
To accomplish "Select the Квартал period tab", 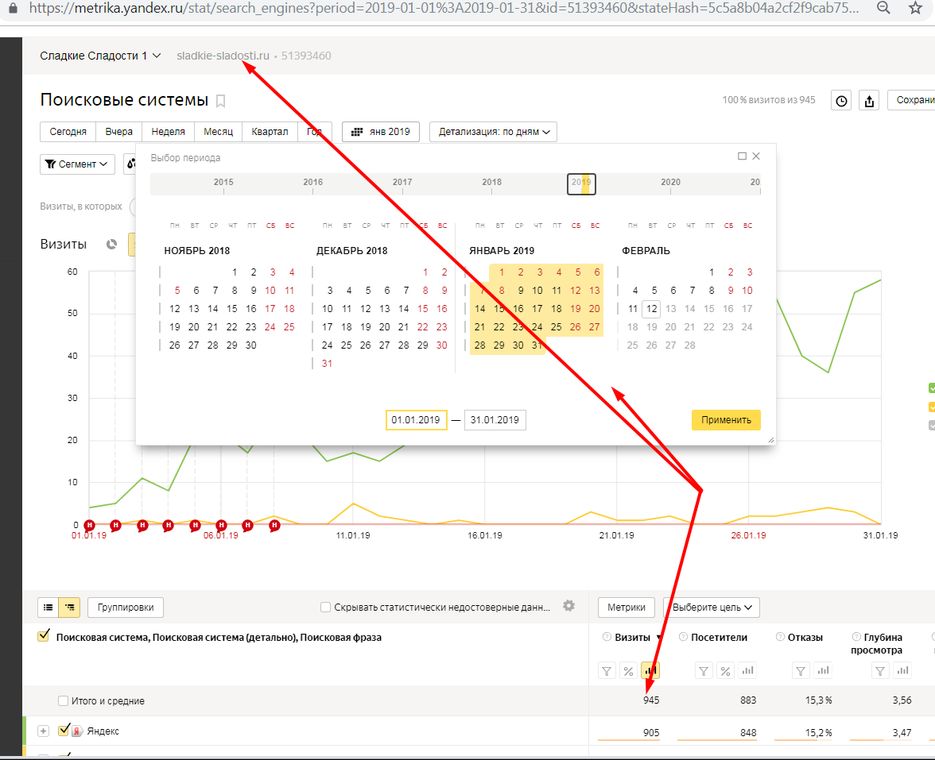I will (x=270, y=132).
